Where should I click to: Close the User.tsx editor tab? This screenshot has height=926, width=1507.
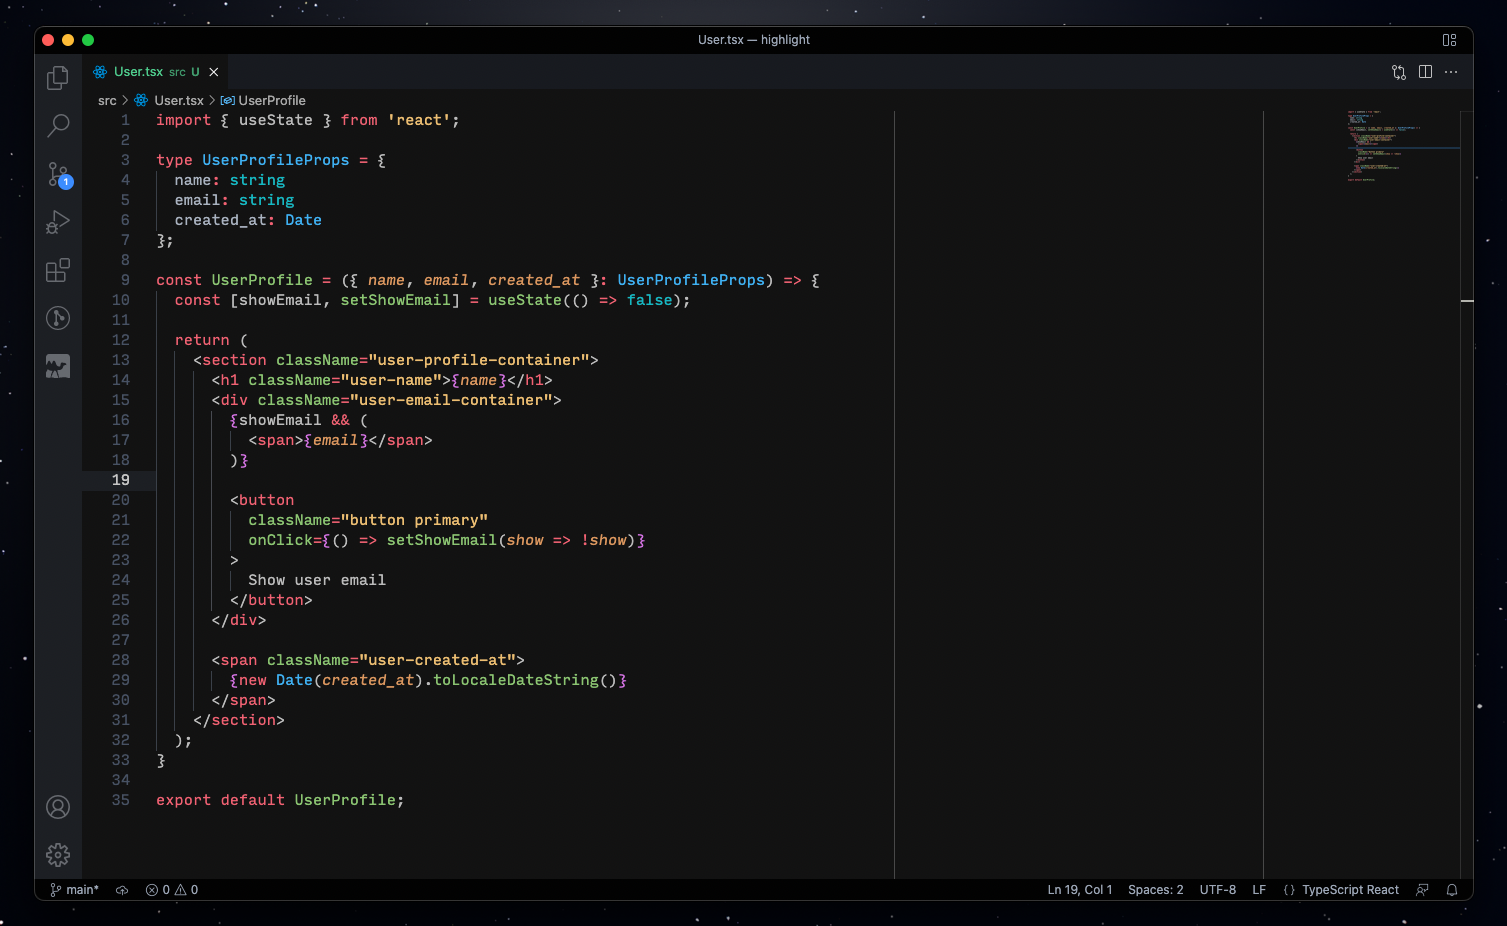click(214, 72)
